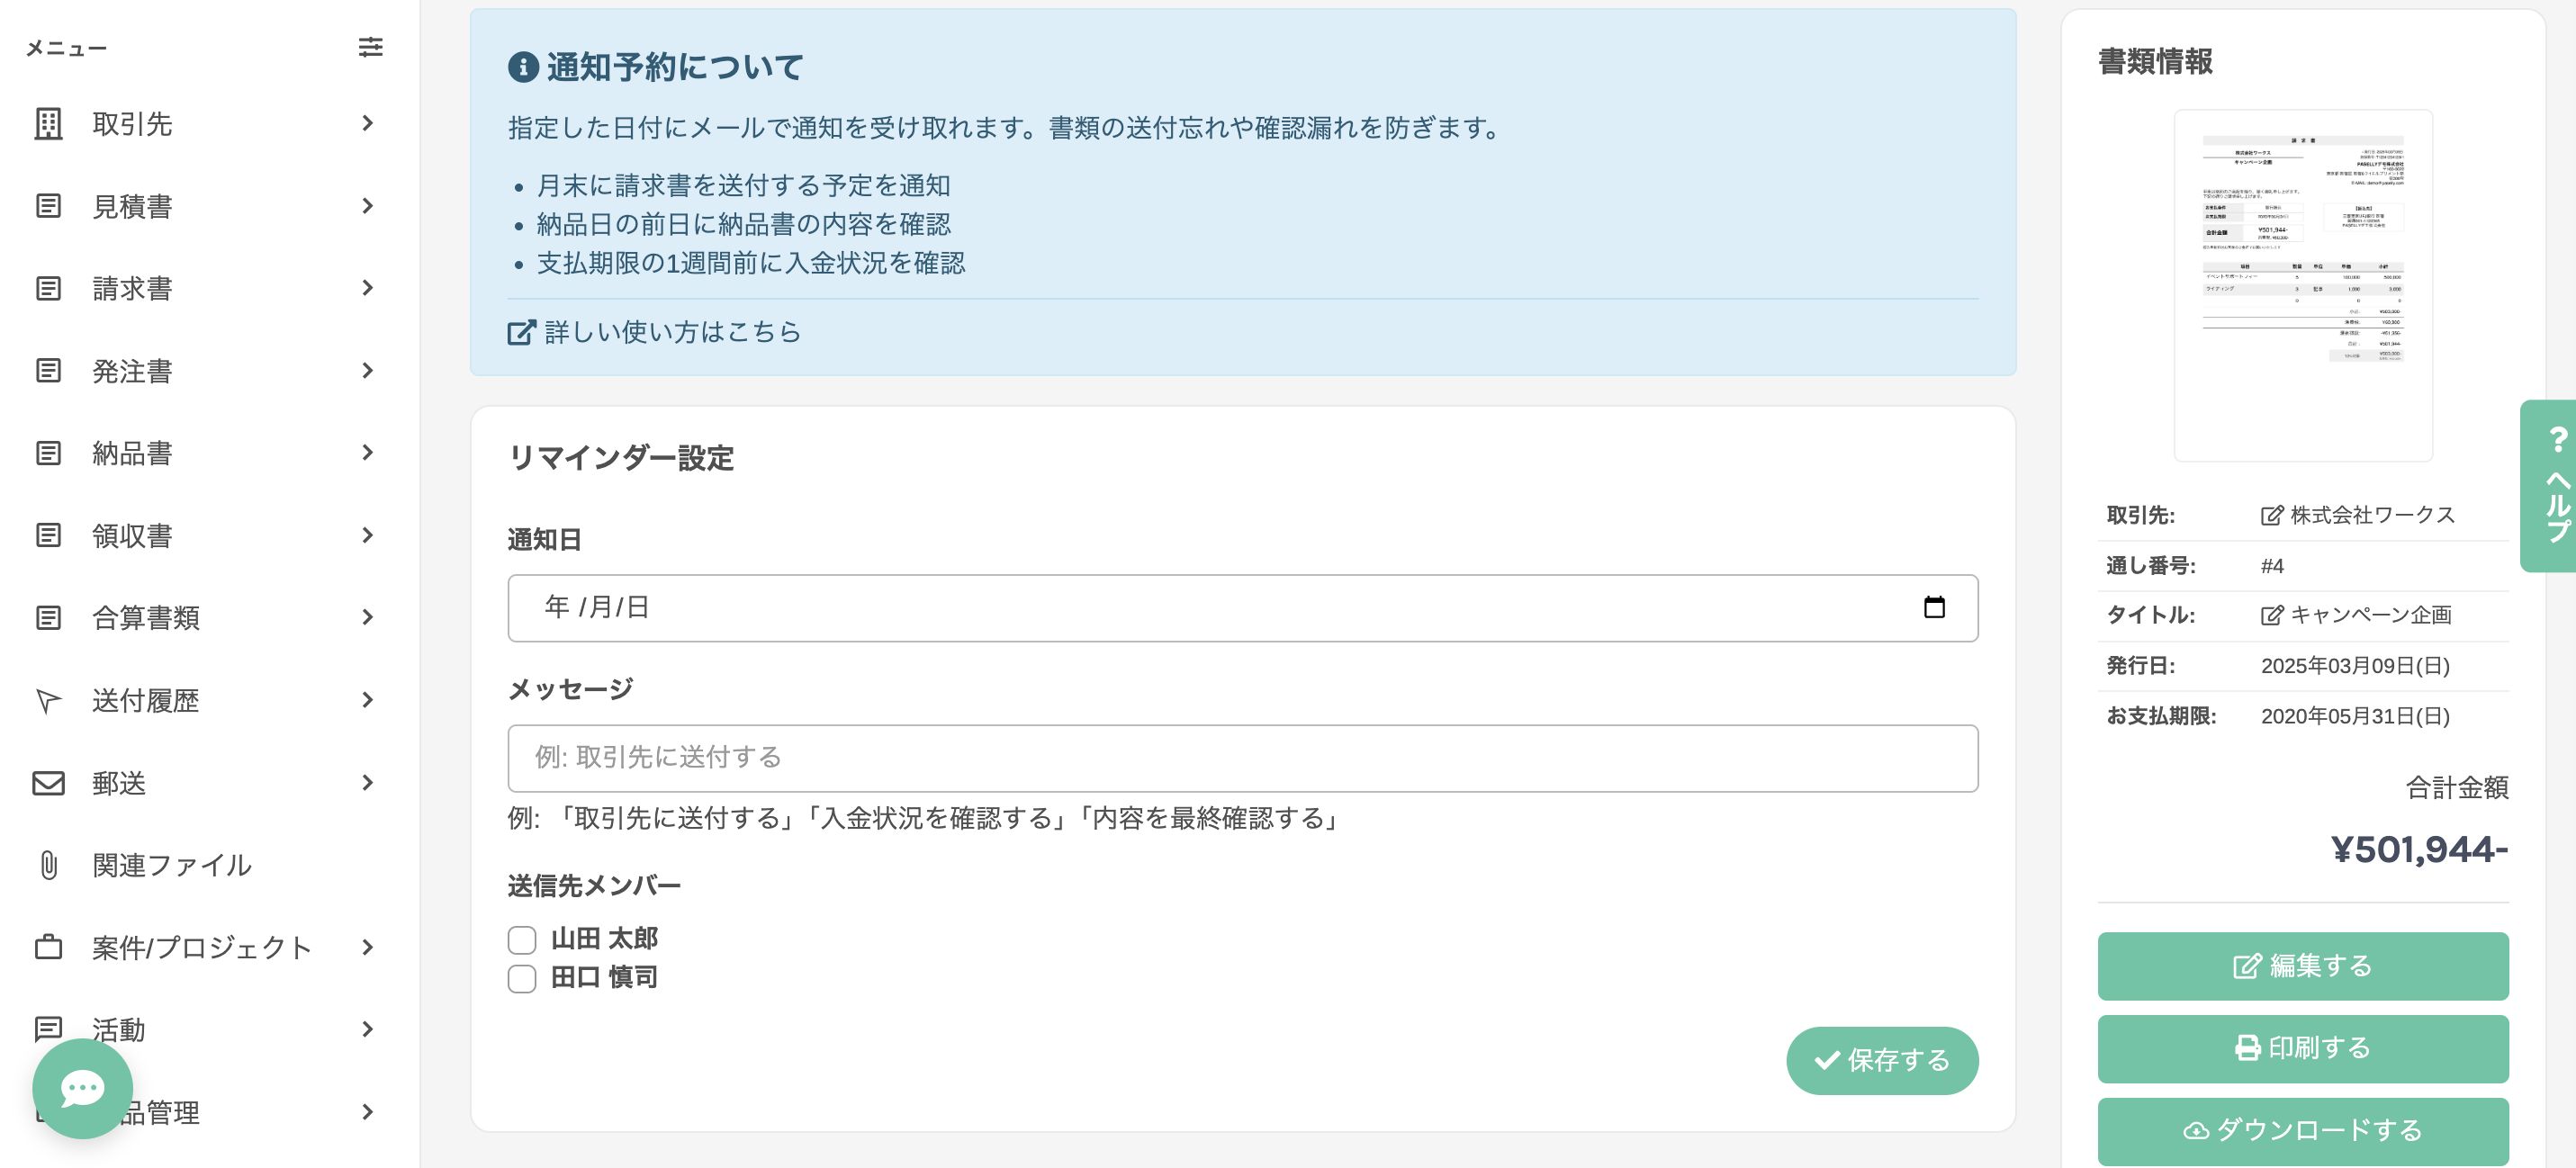Open the 発注書 menu item
Screen dimensions: 2576x1168
(208, 370)
